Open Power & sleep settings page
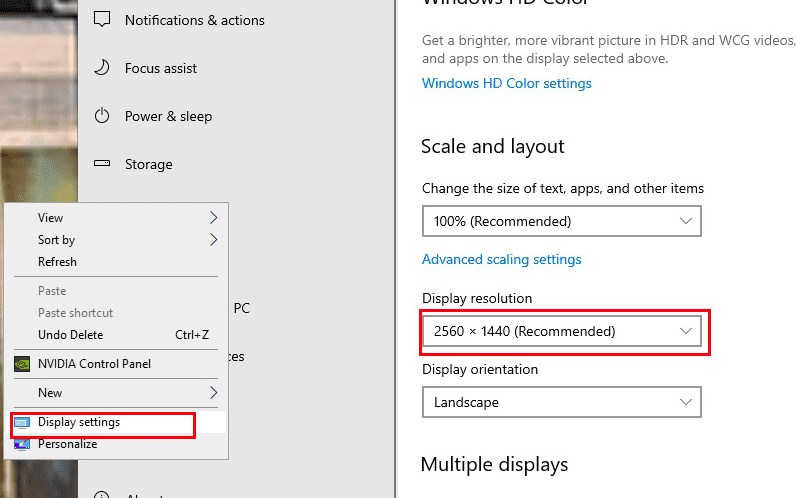 [168, 116]
